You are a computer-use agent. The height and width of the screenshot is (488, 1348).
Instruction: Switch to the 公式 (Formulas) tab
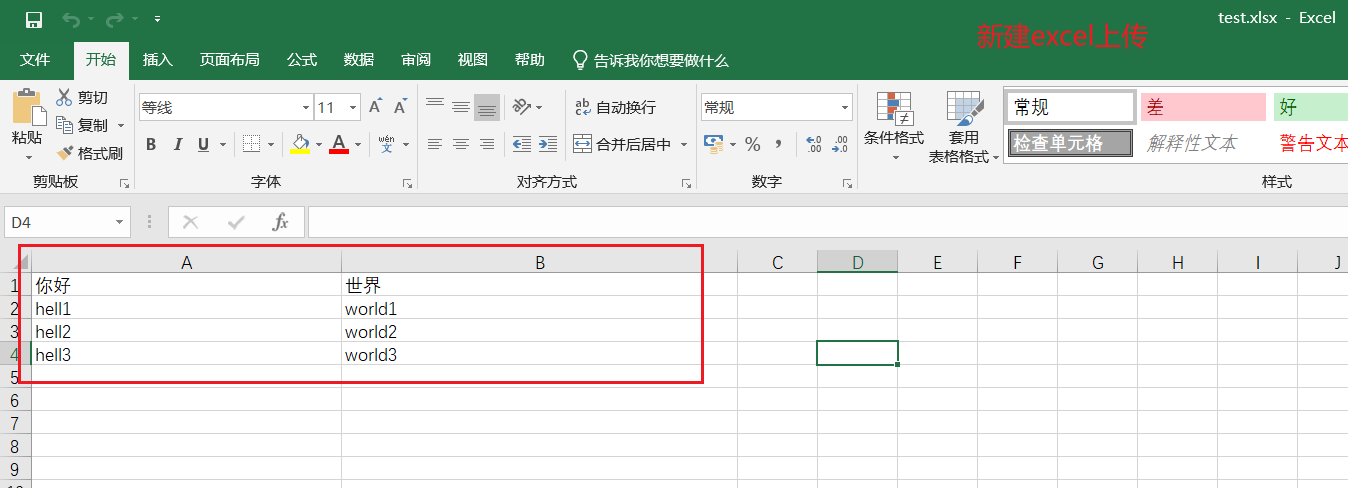click(302, 60)
